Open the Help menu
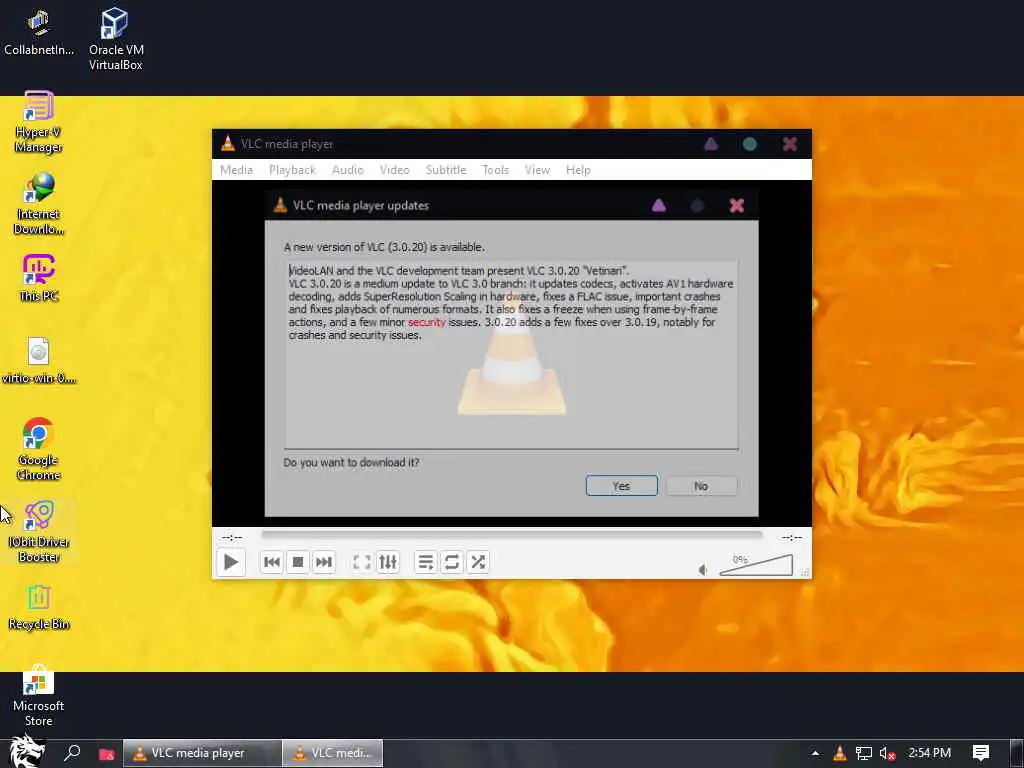This screenshot has width=1024, height=768. (578, 170)
